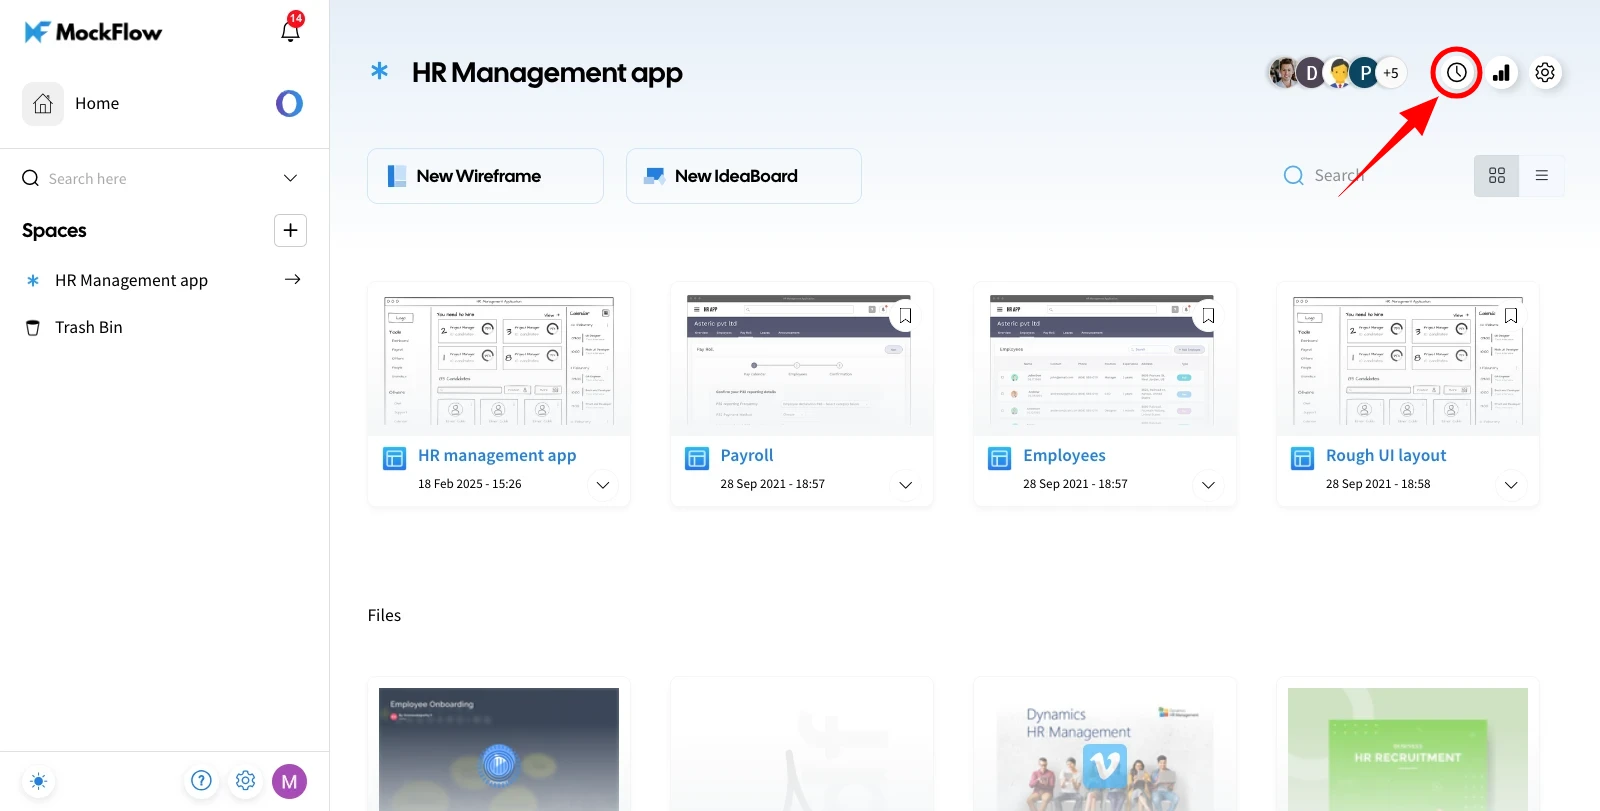Switch to grid view
This screenshot has height=811, width=1600.
point(1497,176)
